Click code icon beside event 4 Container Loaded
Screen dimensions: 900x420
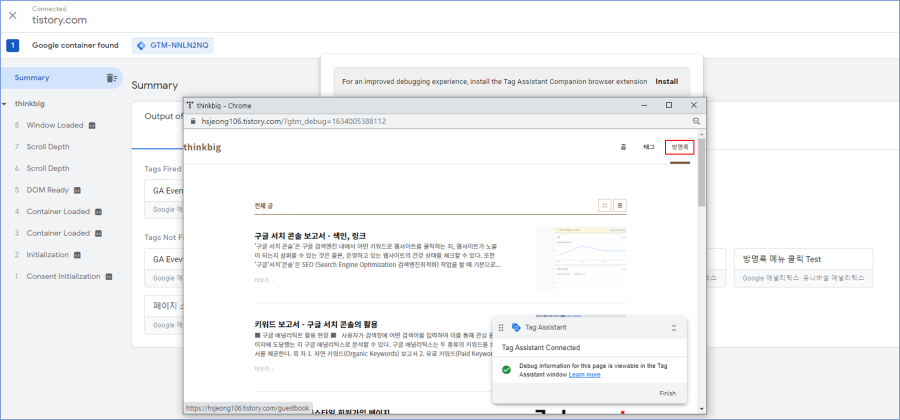(x=98, y=212)
